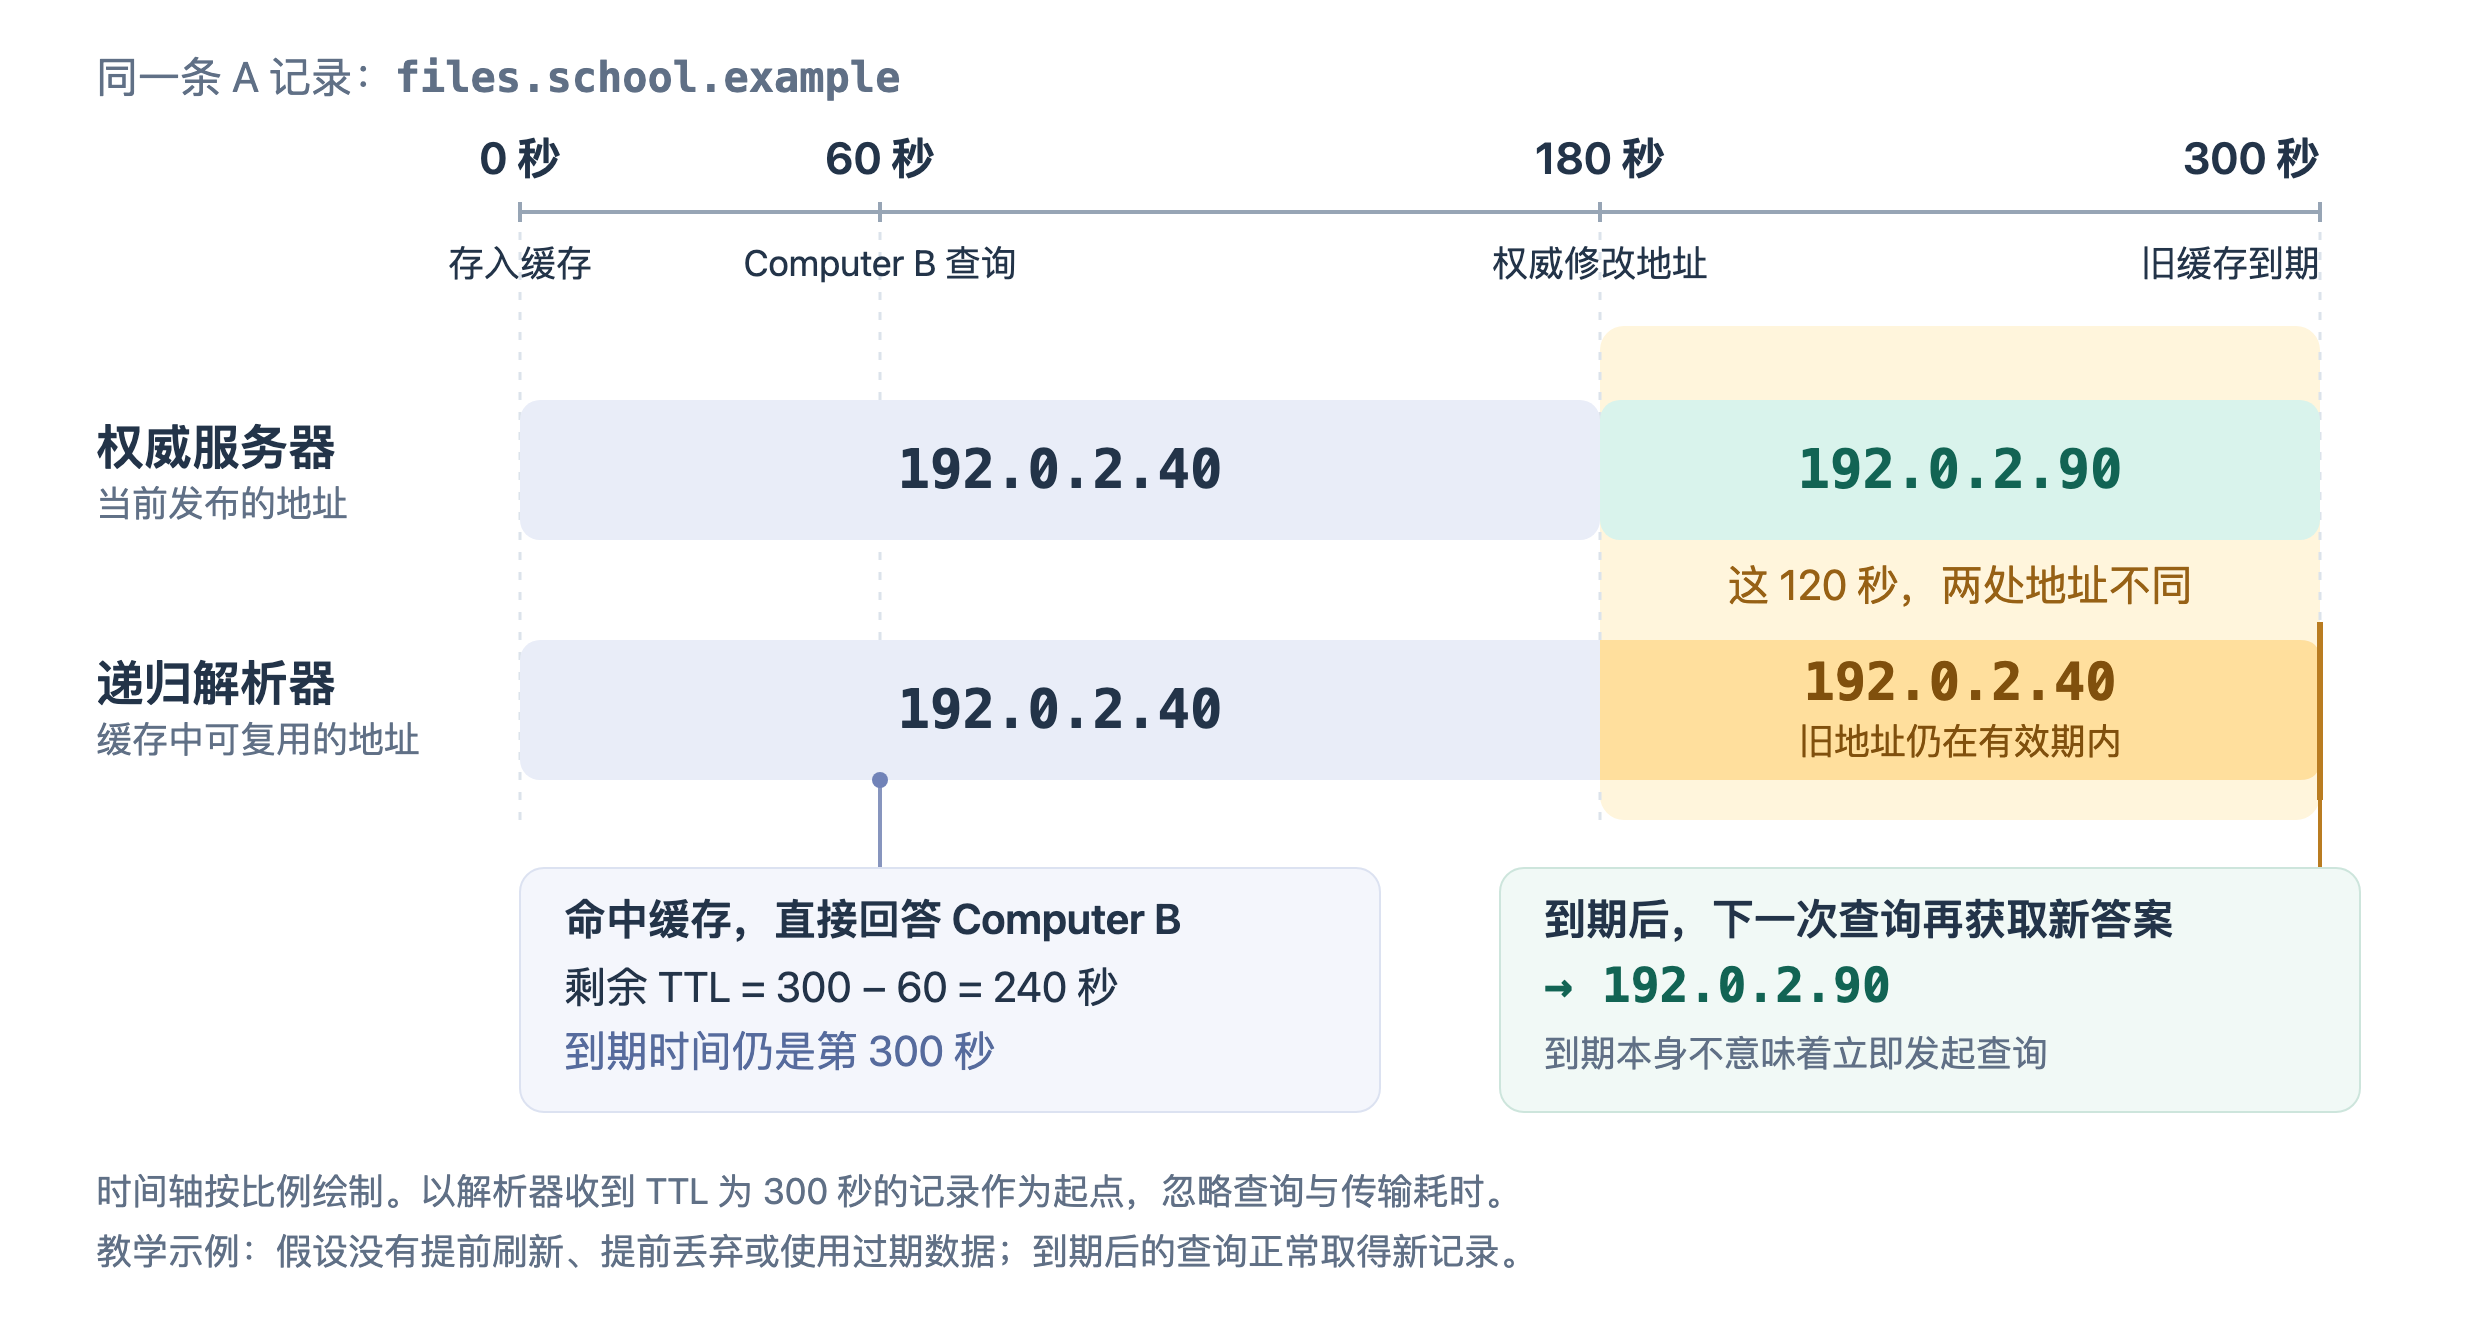This screenshot has height=1320, width=2480.
Task: Click the 'Computer B 查询' event caption
Action: (x=880, y=264)
